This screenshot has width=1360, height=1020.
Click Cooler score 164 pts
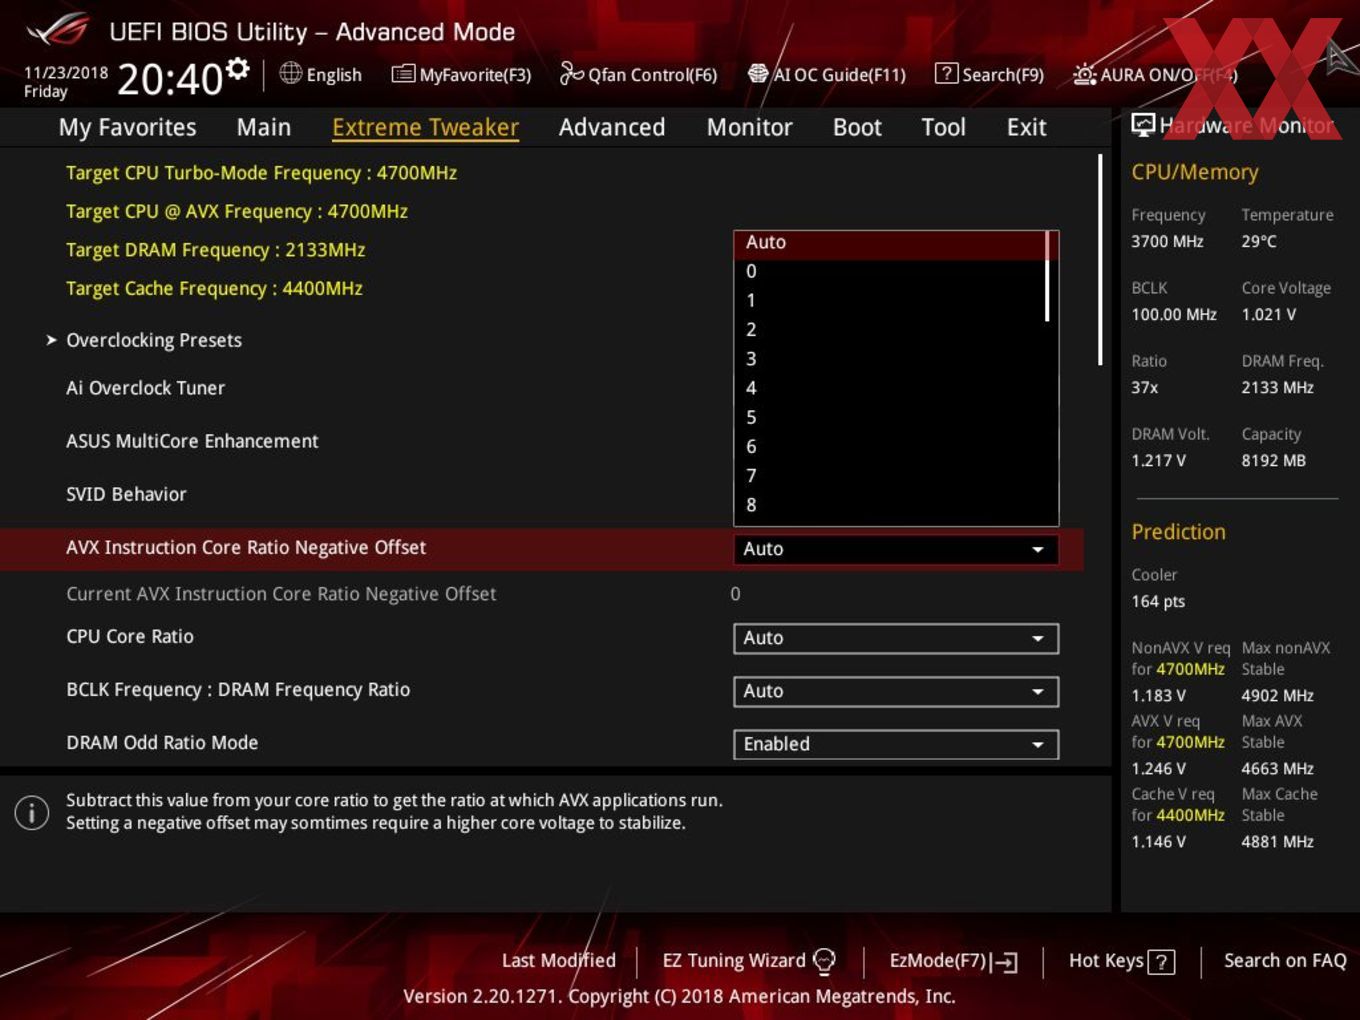pos(1158,601)
